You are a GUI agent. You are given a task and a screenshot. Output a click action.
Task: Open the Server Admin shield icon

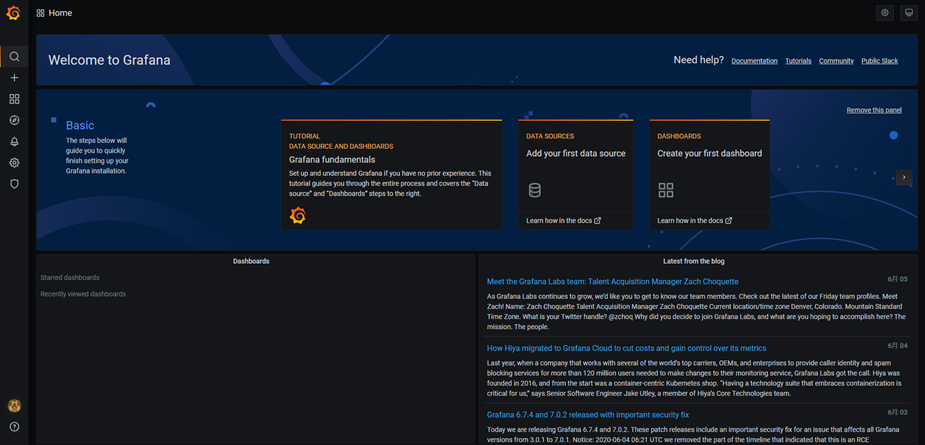pyautogui.click(x=15, y=184)
